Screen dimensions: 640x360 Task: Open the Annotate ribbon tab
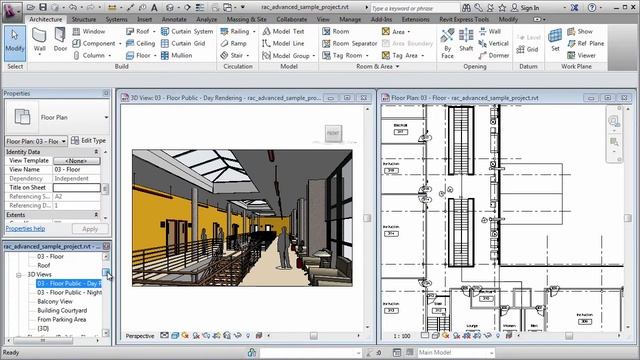click(174, 19)
